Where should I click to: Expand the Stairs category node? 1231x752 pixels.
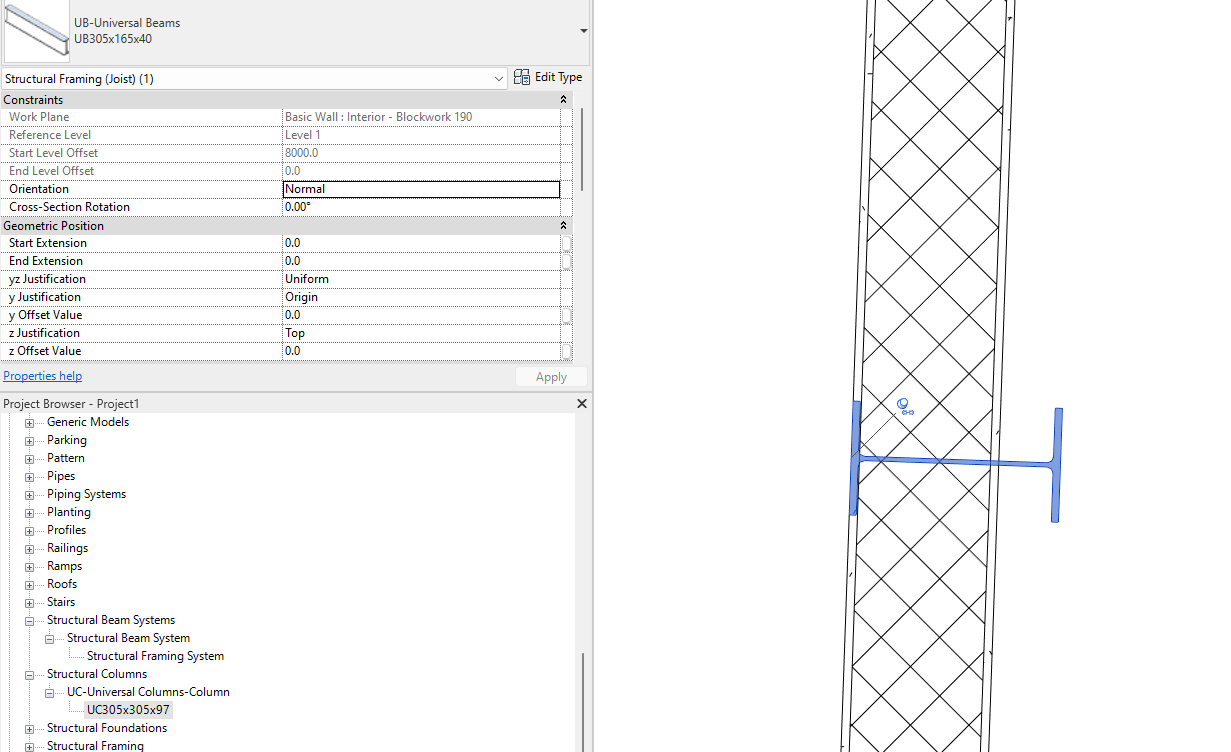coord(28,601)
